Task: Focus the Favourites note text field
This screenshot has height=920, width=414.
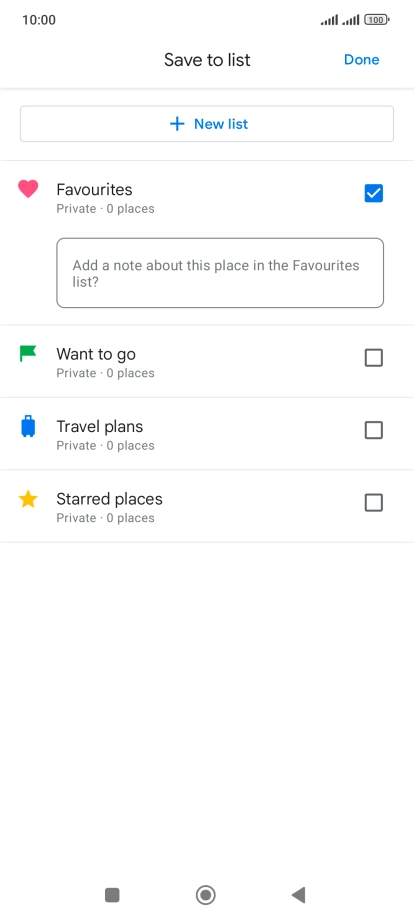Action: pyautogui.click(x=220, y=273)
